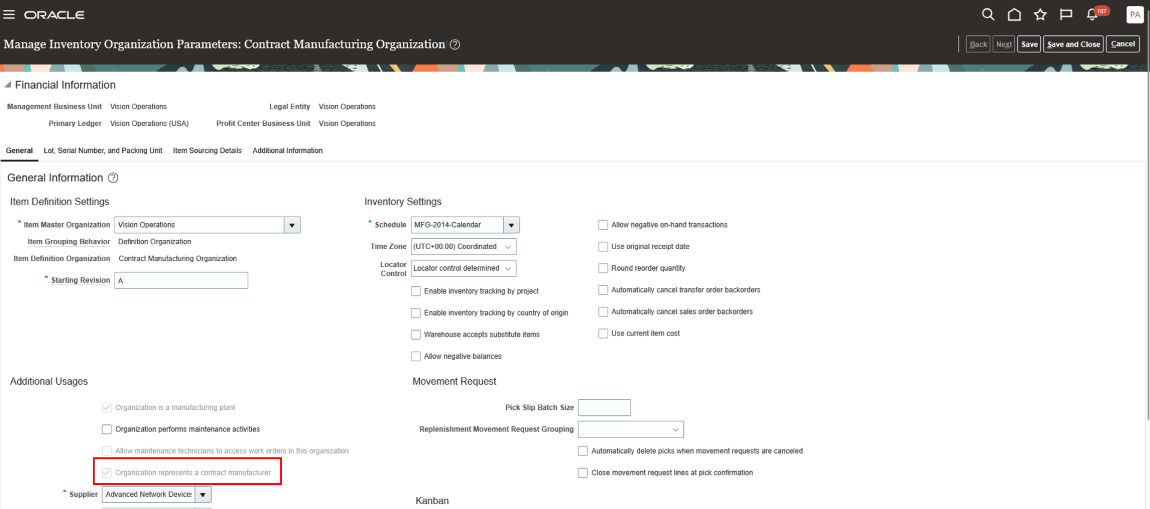Check Automatically cancel sales order backorders
1150x509 pixels.
coord(604,312)
